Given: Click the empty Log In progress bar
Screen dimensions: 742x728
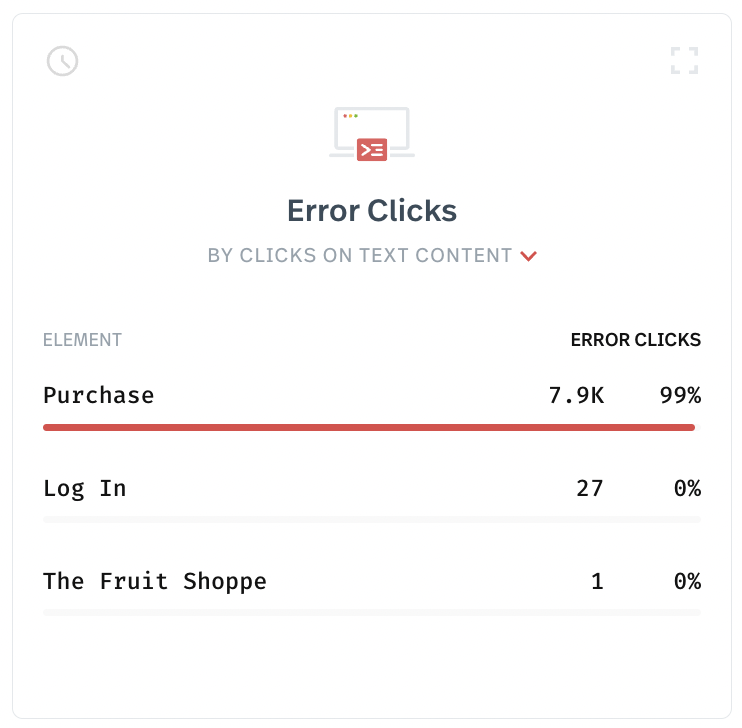Looking at the screenshot, I should 372,520.
